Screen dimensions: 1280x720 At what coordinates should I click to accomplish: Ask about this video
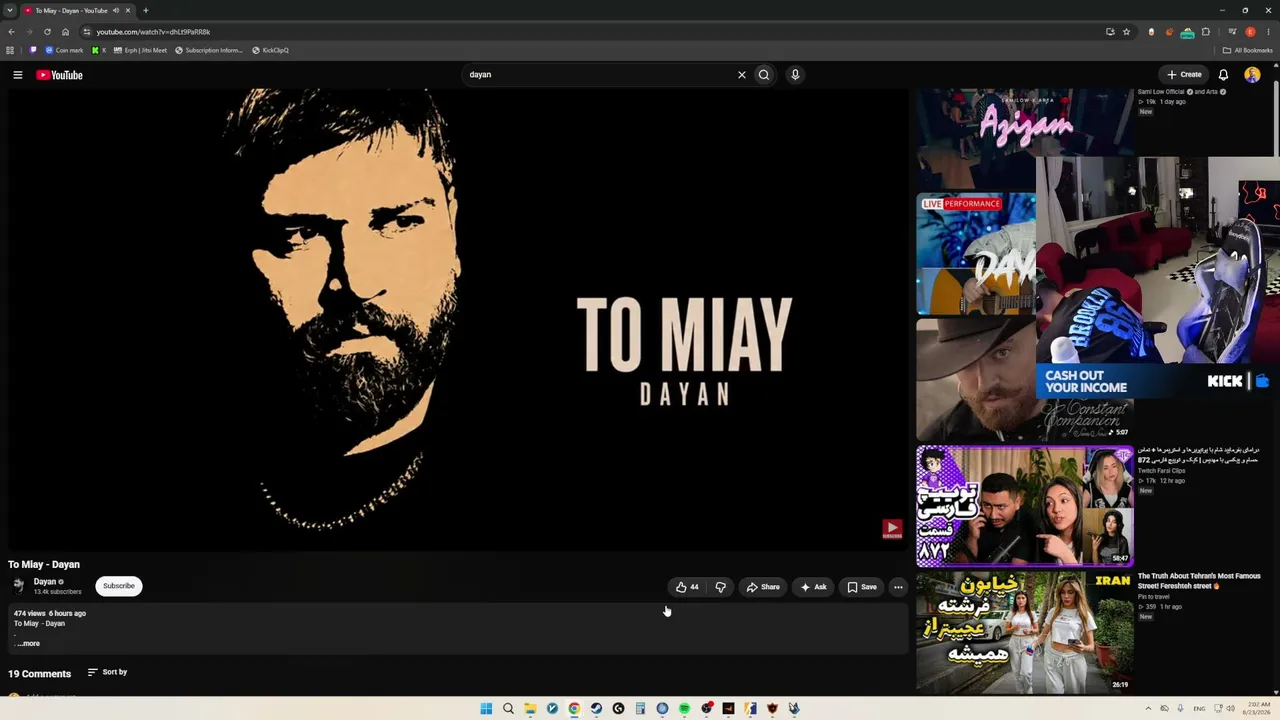click(813, 587)
